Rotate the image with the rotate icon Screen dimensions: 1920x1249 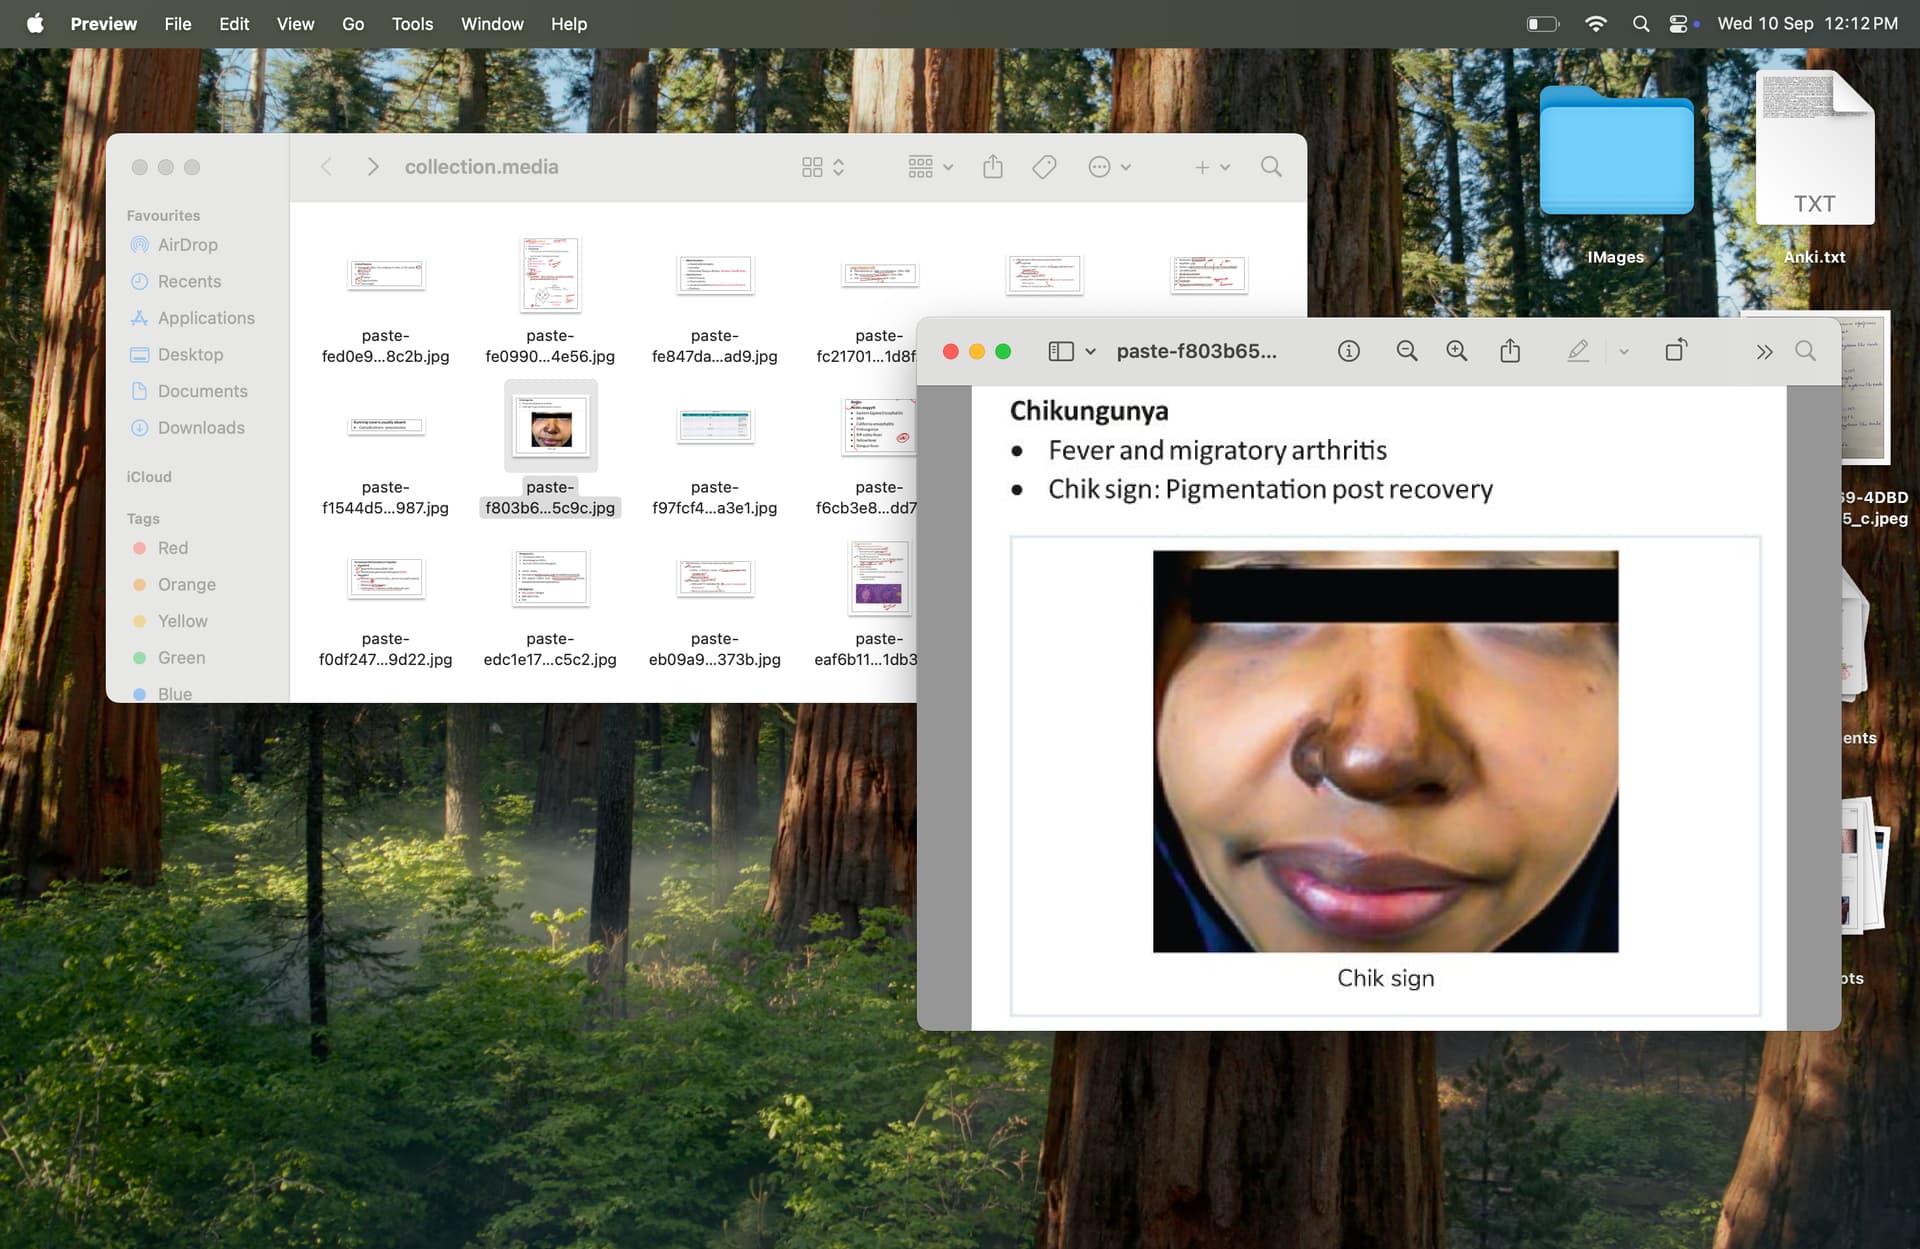1676,351
